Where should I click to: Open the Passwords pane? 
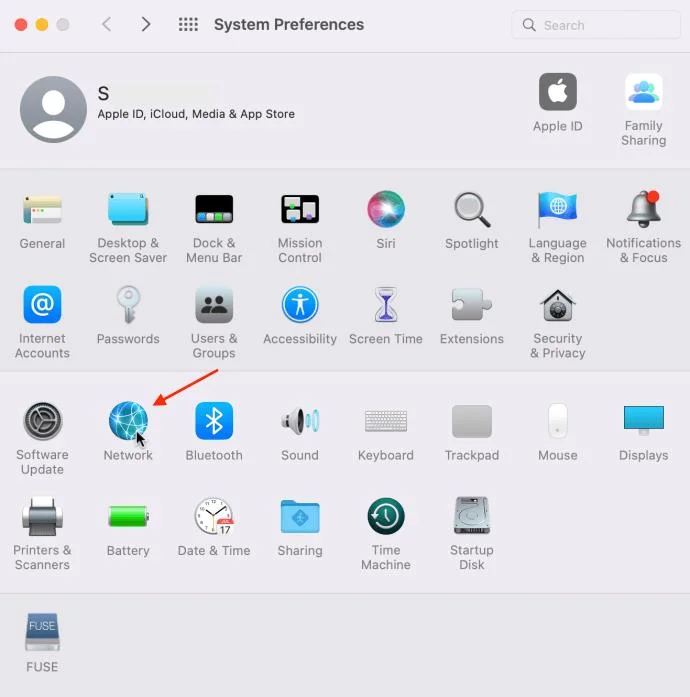pyautogui.click(x=128, y=304)
